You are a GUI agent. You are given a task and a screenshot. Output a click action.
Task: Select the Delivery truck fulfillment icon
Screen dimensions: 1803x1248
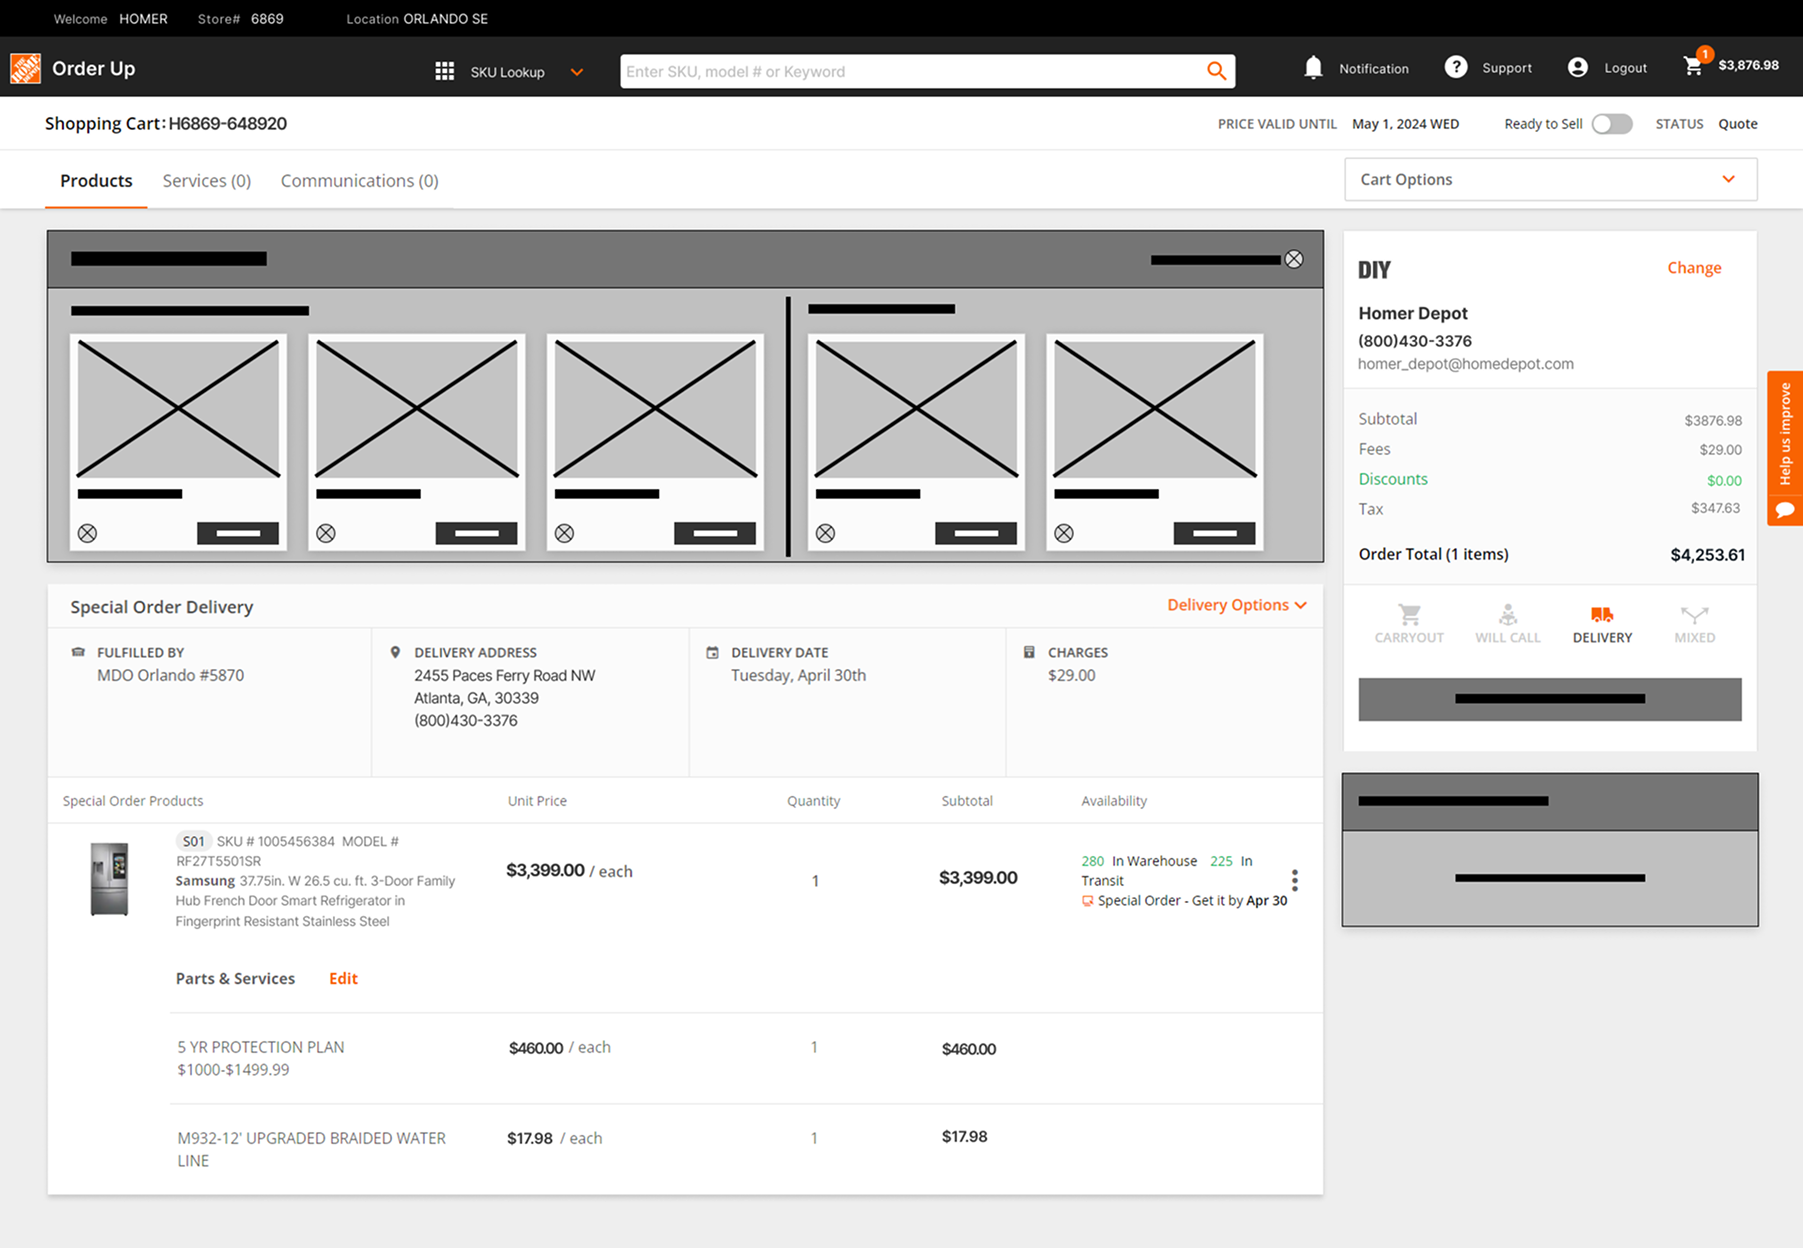coord(1602,614)
